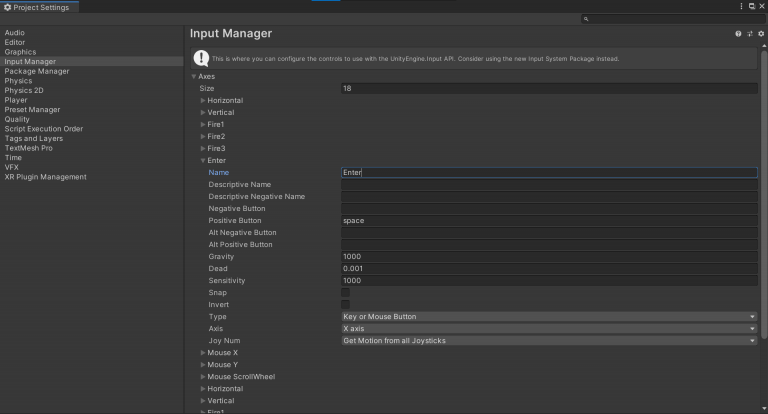
Task: Open the window's three-dot options menu
Action: click(x=741, y=6)
